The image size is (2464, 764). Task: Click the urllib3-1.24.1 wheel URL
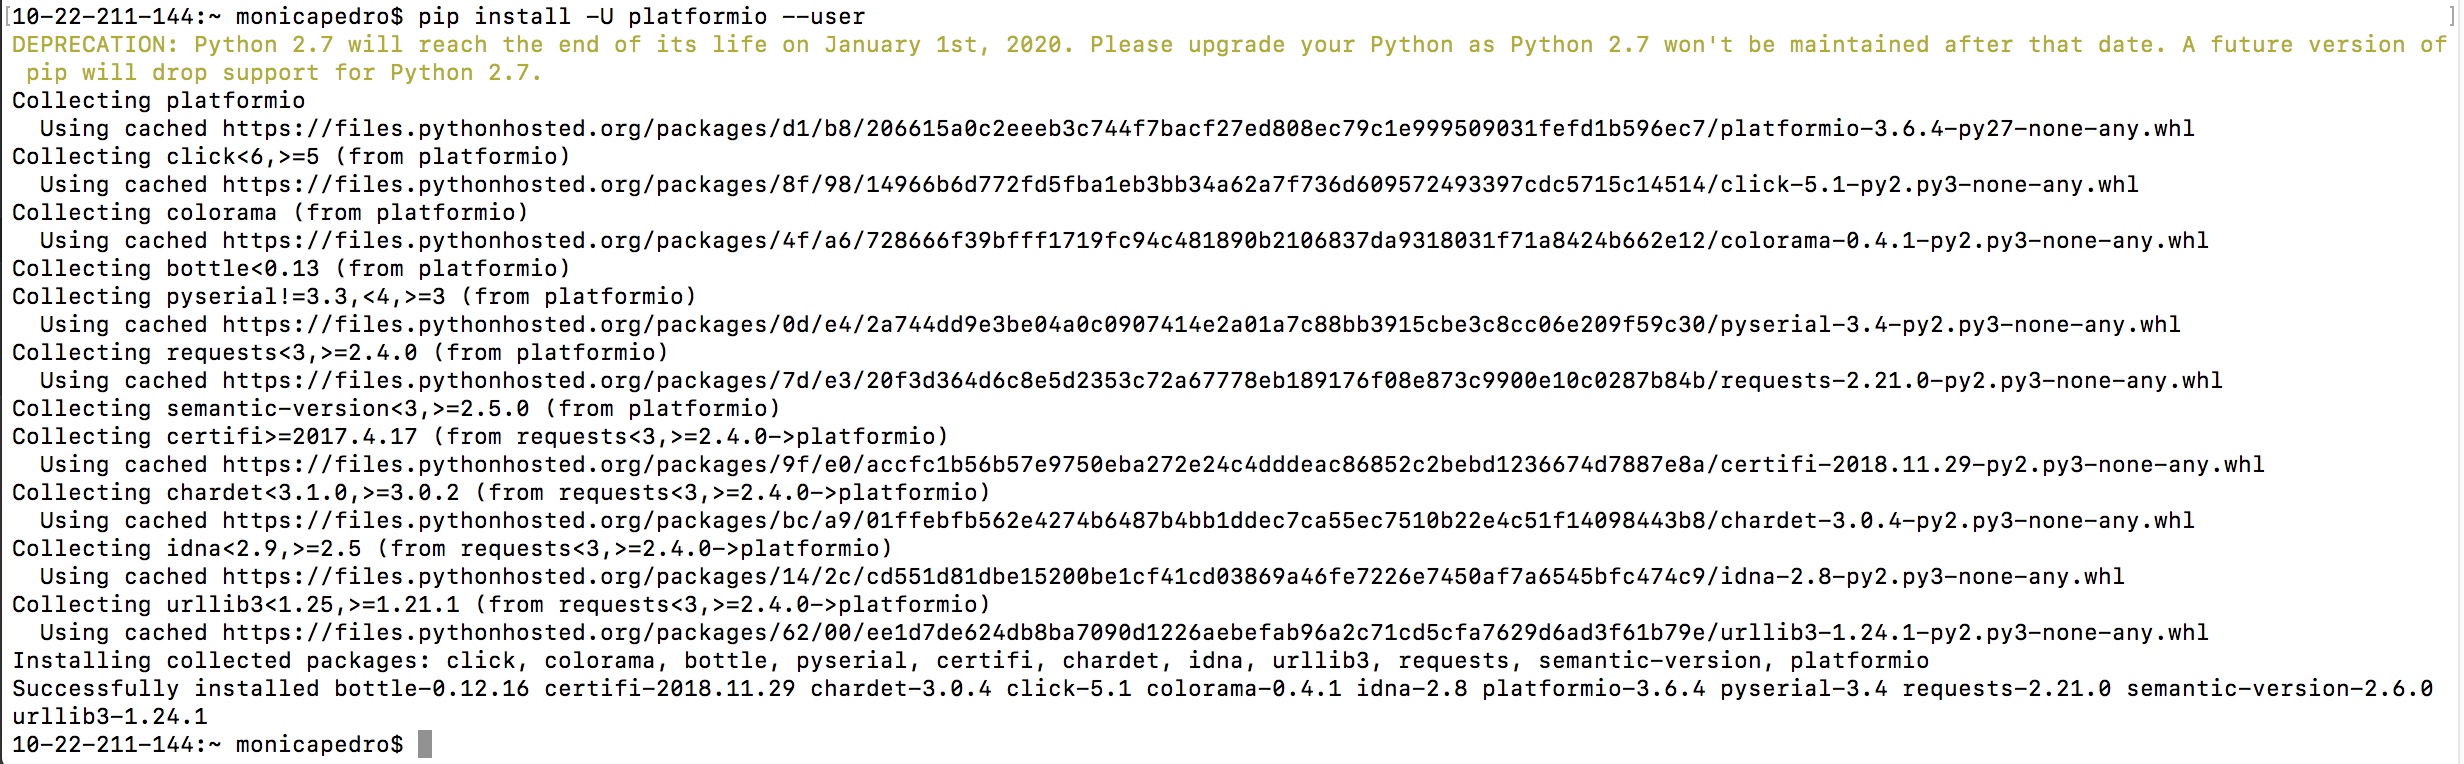coord(1215,633)
